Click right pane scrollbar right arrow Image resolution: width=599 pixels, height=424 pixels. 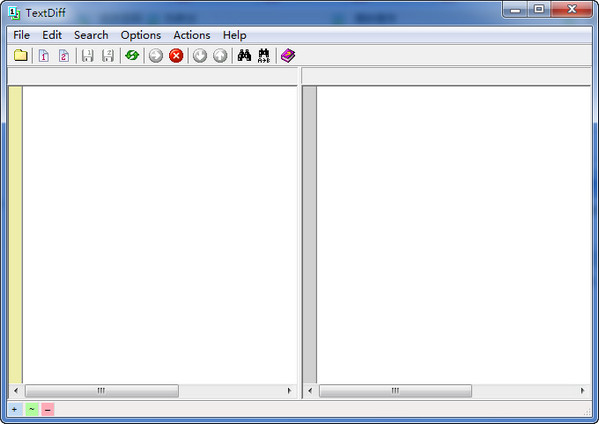[583, 391]
